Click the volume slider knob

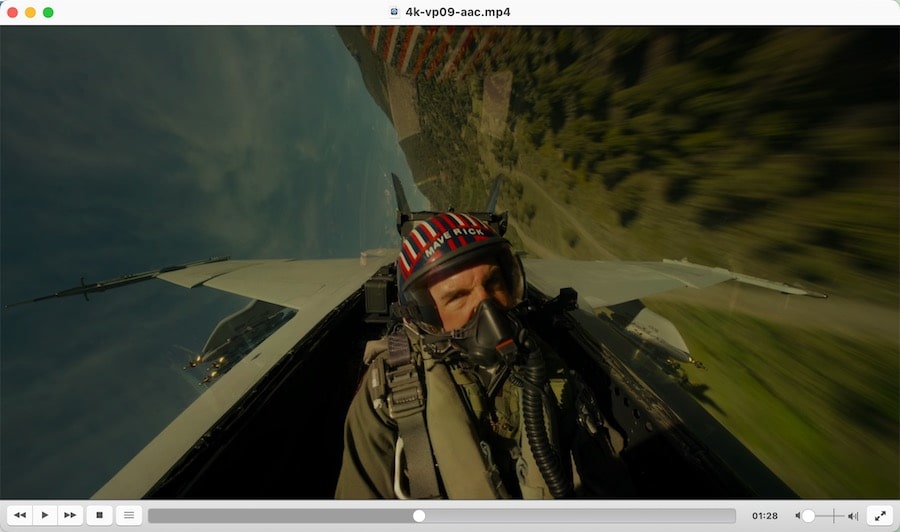(808, 516)
